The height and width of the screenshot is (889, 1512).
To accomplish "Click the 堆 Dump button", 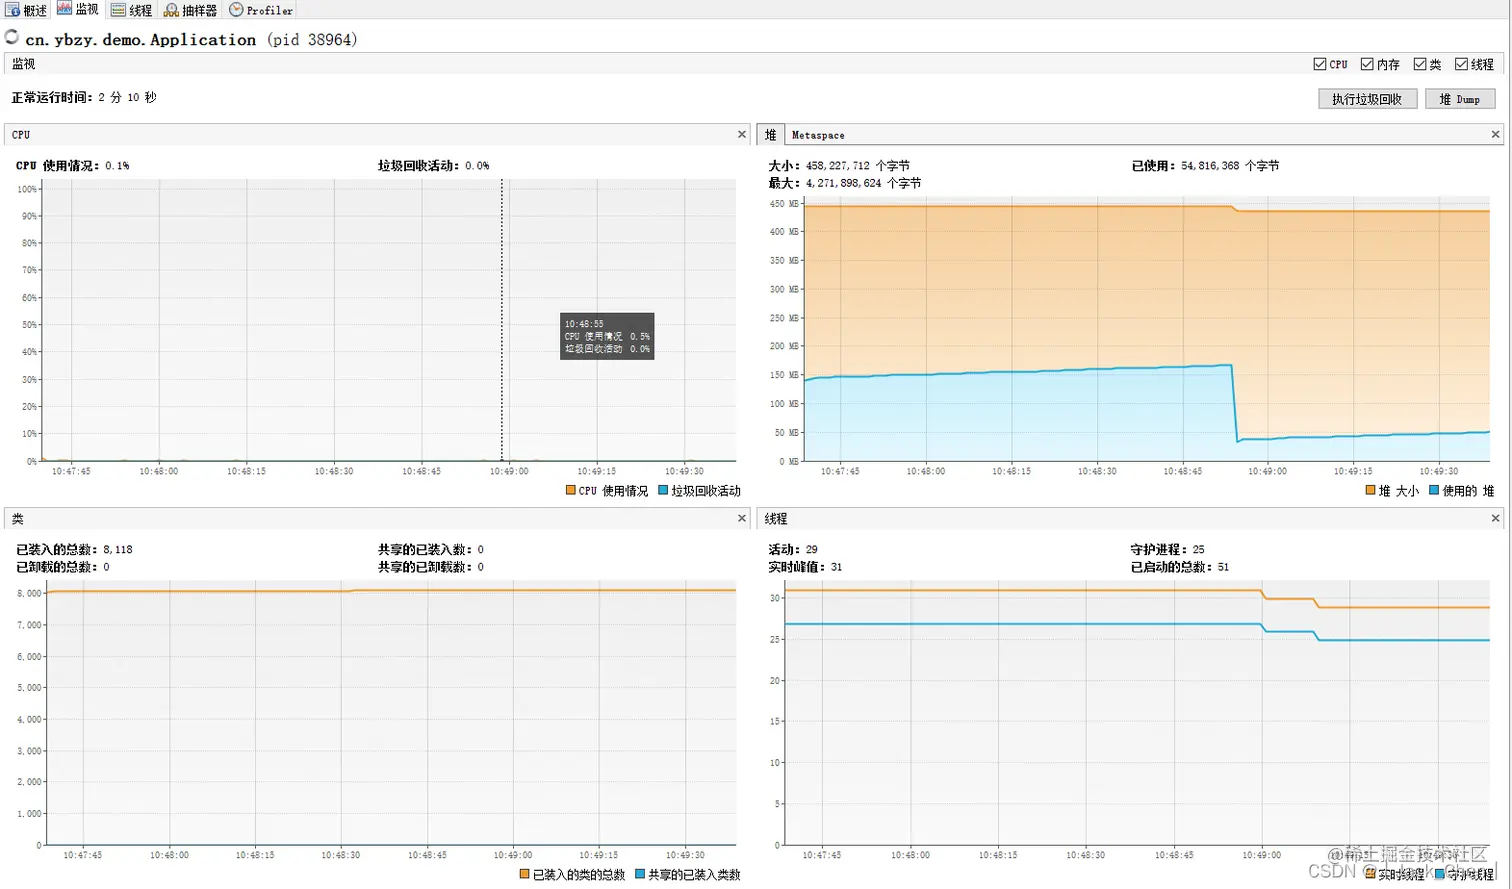I will click(x=1460, y=99).
